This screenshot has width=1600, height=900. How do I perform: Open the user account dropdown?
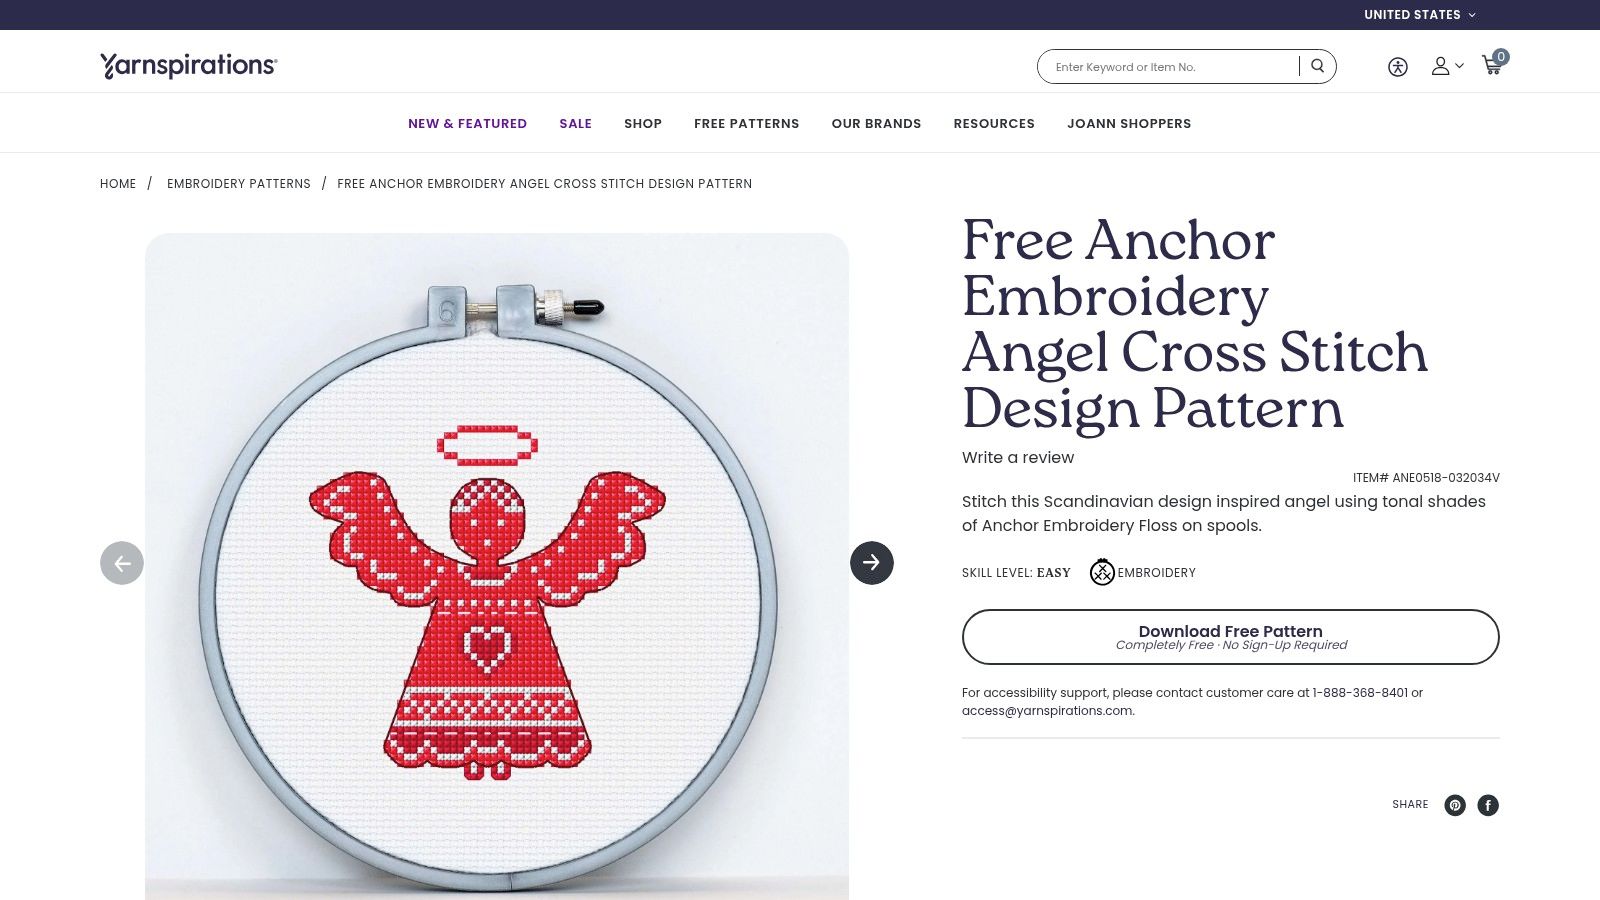tap(1447, 66)
